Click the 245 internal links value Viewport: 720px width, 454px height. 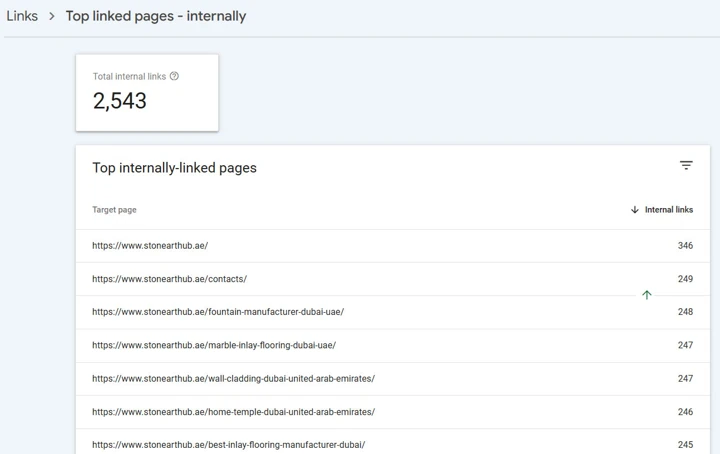[685, 444]
